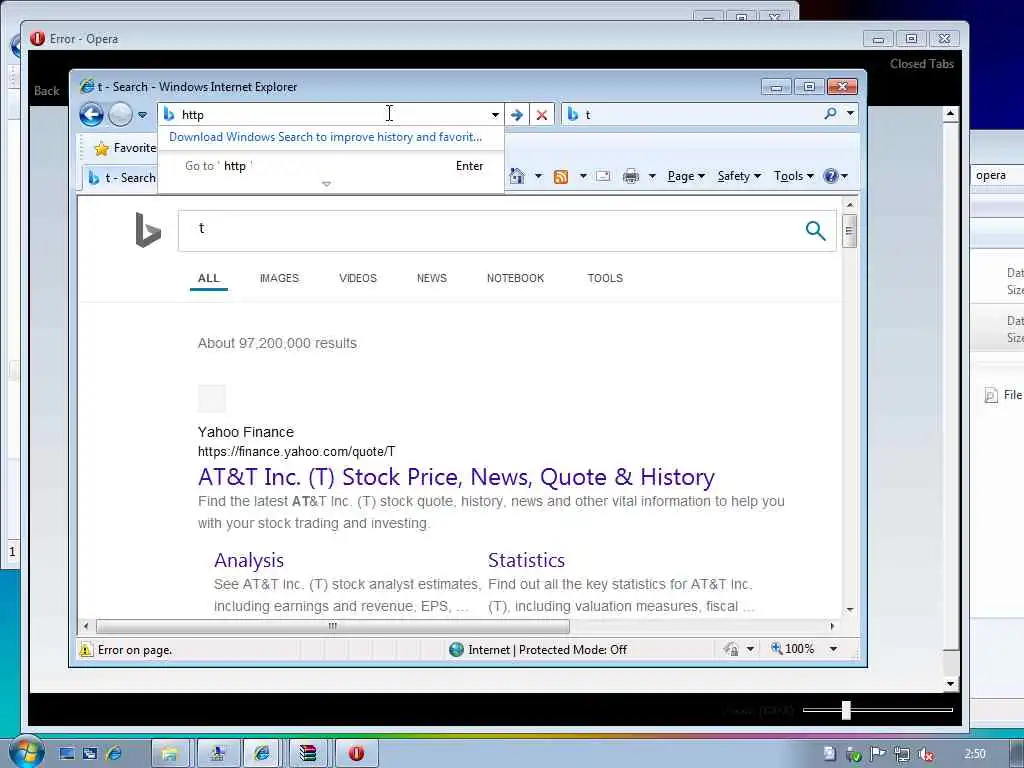Screen dimensions: 1024x768
Task: Click the Bing logo on the page
Action: (148, 230)
